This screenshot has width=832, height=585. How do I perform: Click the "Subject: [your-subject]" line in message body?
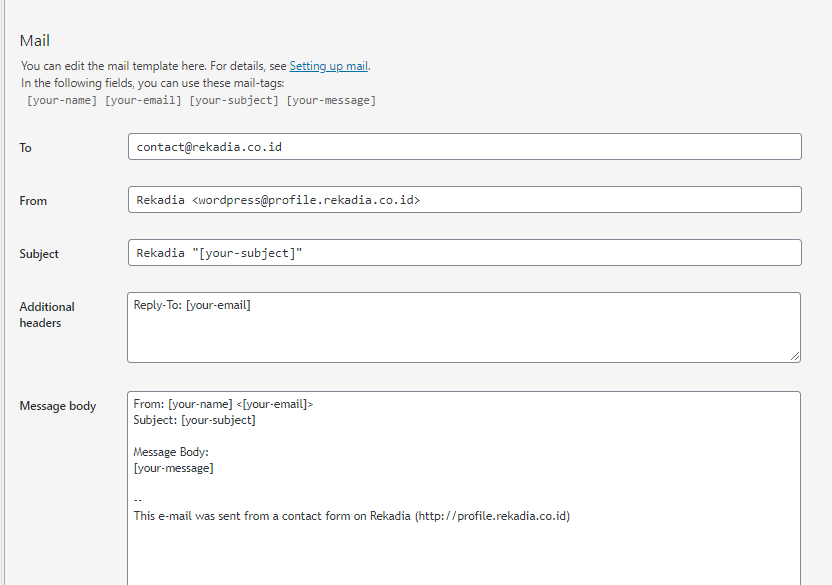point(194,420)
